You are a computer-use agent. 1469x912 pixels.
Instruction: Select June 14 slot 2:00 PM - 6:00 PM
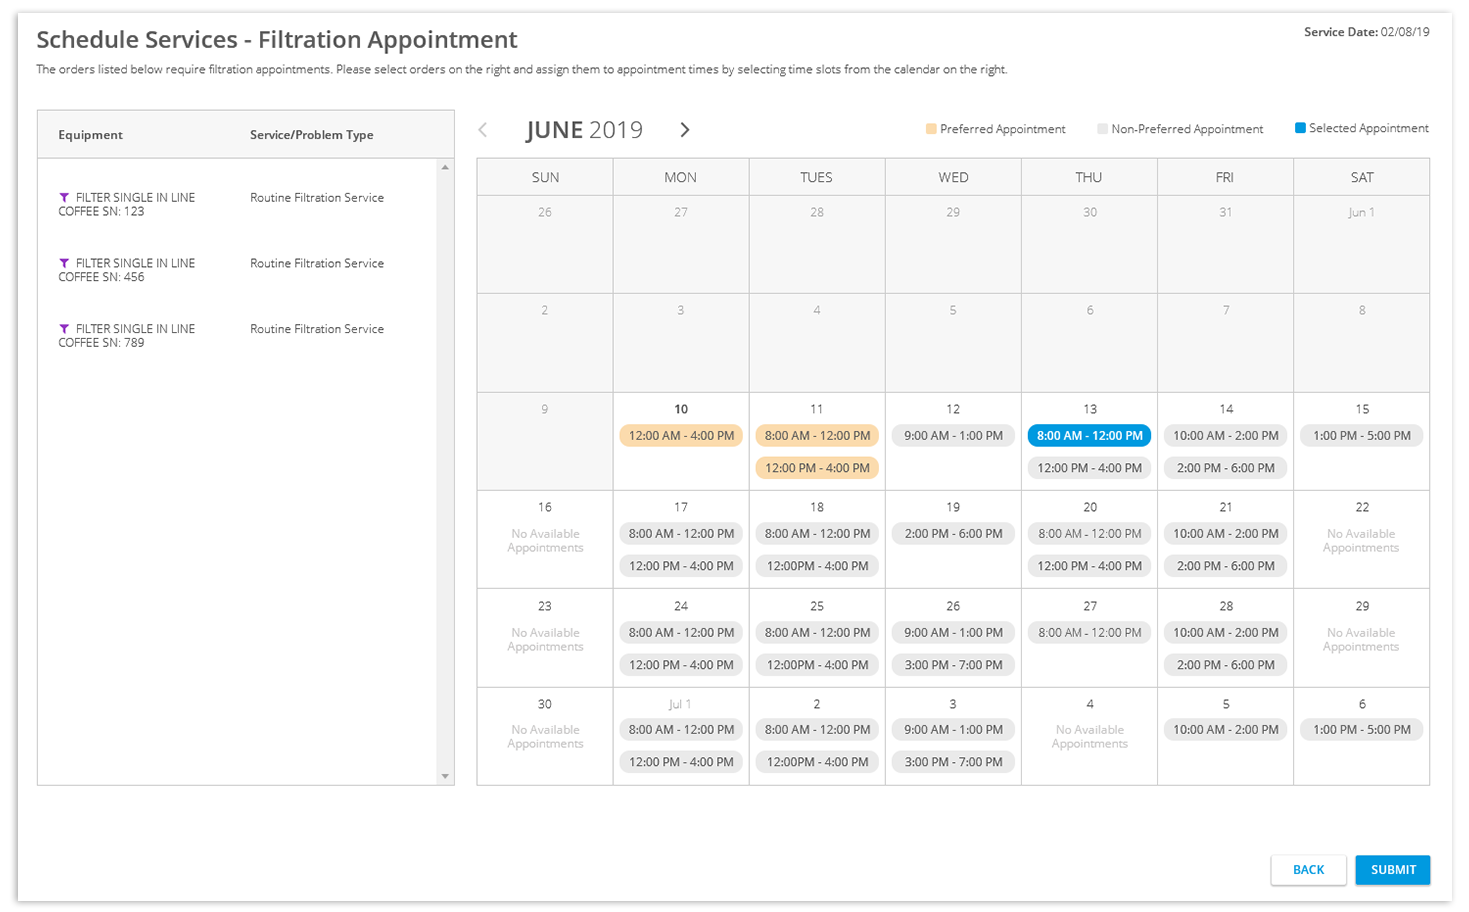coord(1225,468)
